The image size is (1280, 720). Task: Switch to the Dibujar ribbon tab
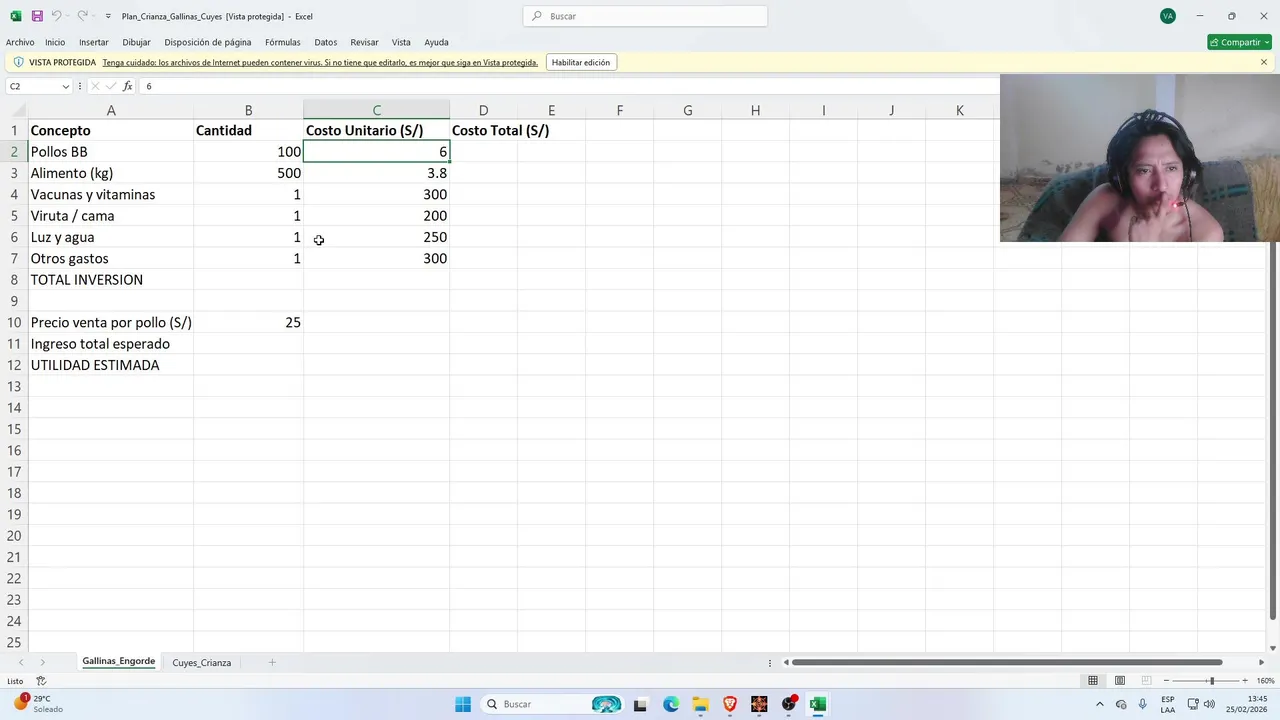pos(136,42)
